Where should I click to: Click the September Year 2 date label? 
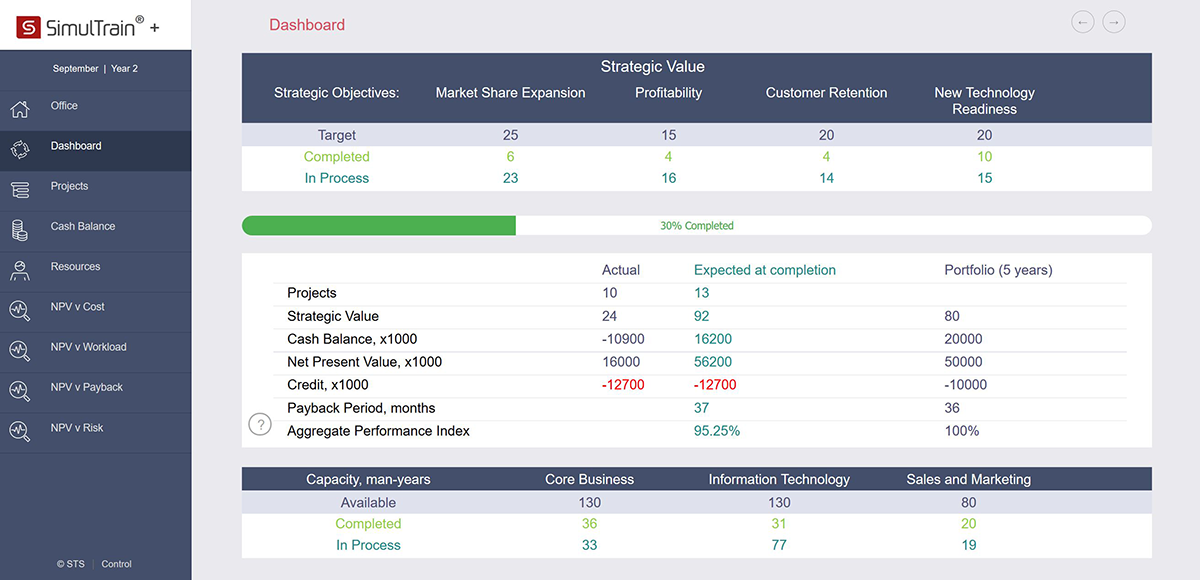click(x=95, y=69)
